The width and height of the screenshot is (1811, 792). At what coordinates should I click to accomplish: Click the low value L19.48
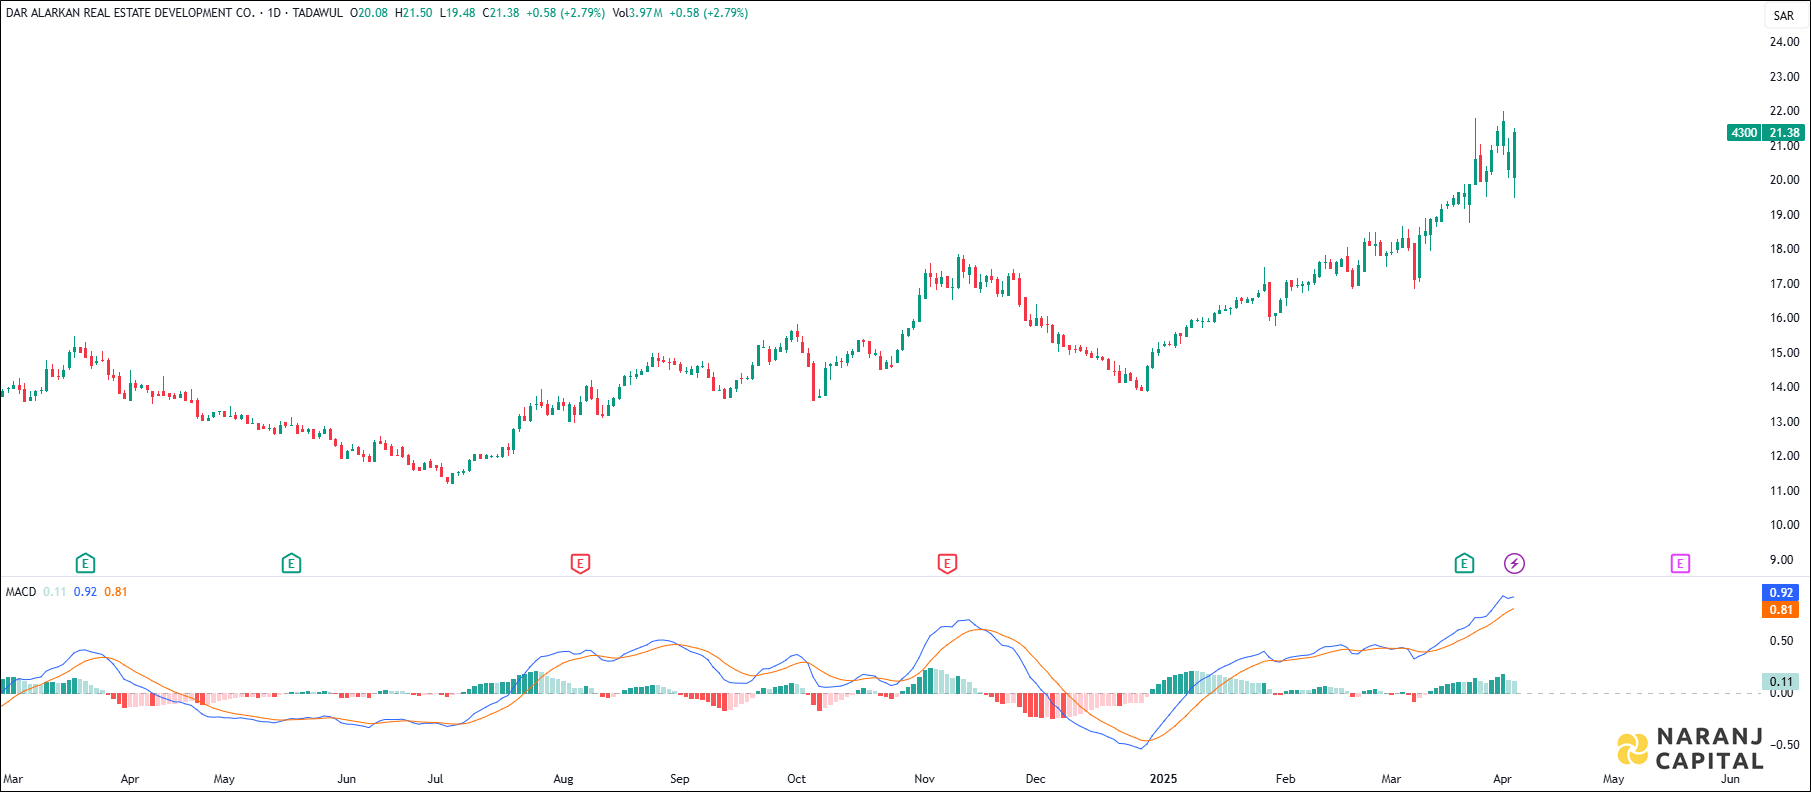point(458,13)
